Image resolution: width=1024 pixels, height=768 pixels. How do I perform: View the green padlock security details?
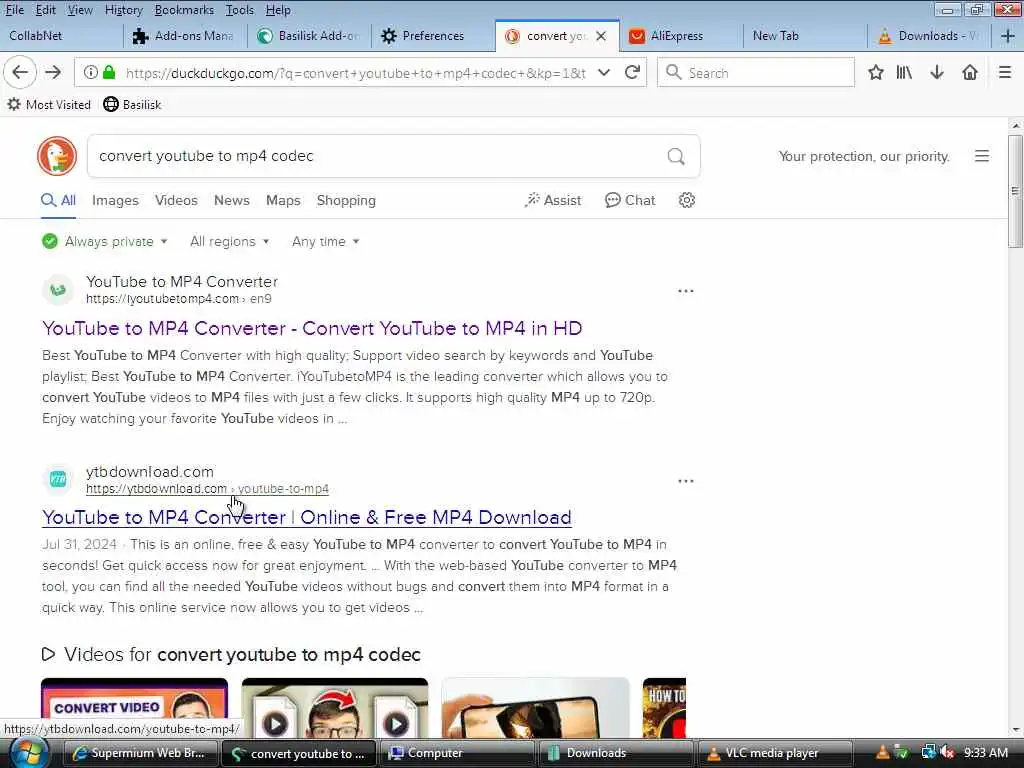pyautogui.click(x=110, y=72)
